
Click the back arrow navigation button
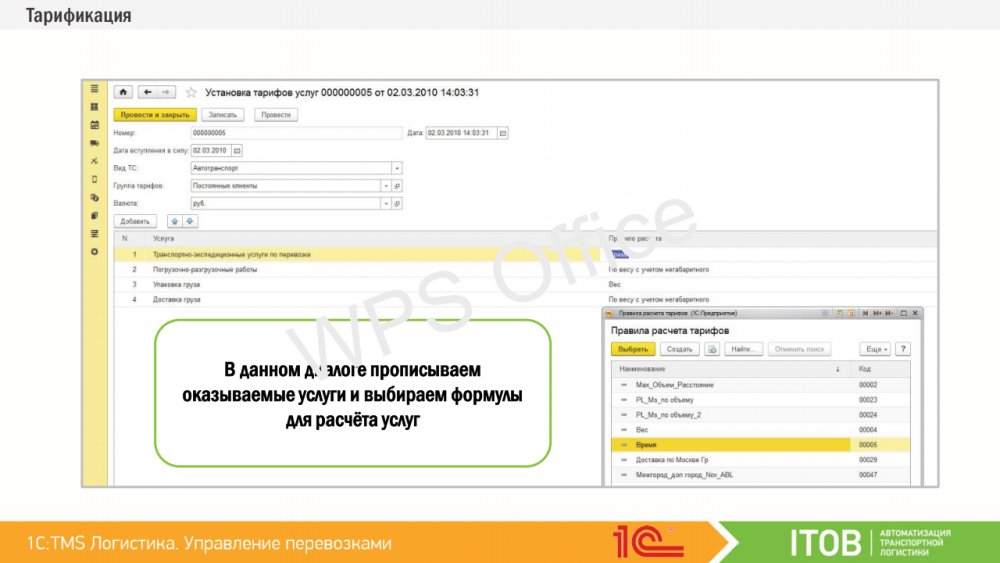pyautogui.click(x=148, y=92)
